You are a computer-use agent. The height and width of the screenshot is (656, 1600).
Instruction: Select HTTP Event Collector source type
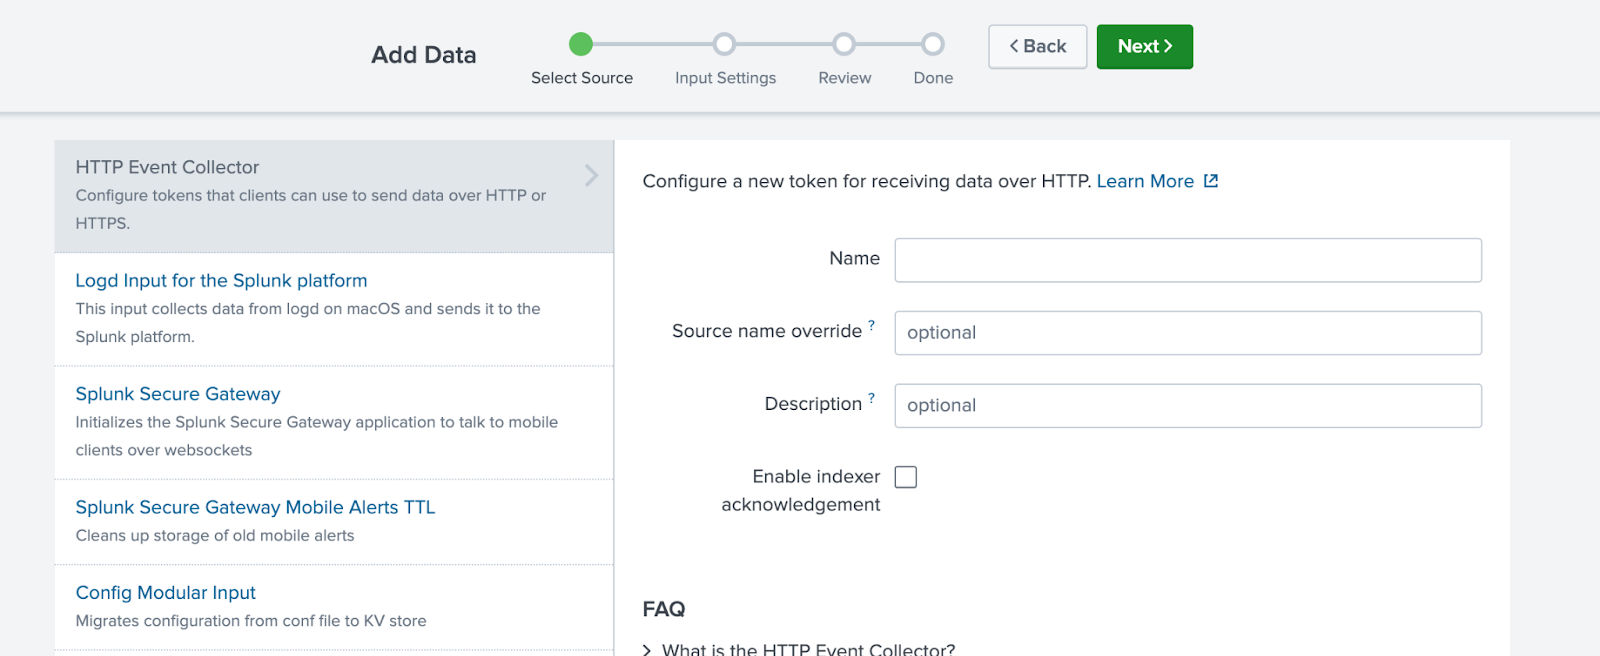(x=167, y=167)
